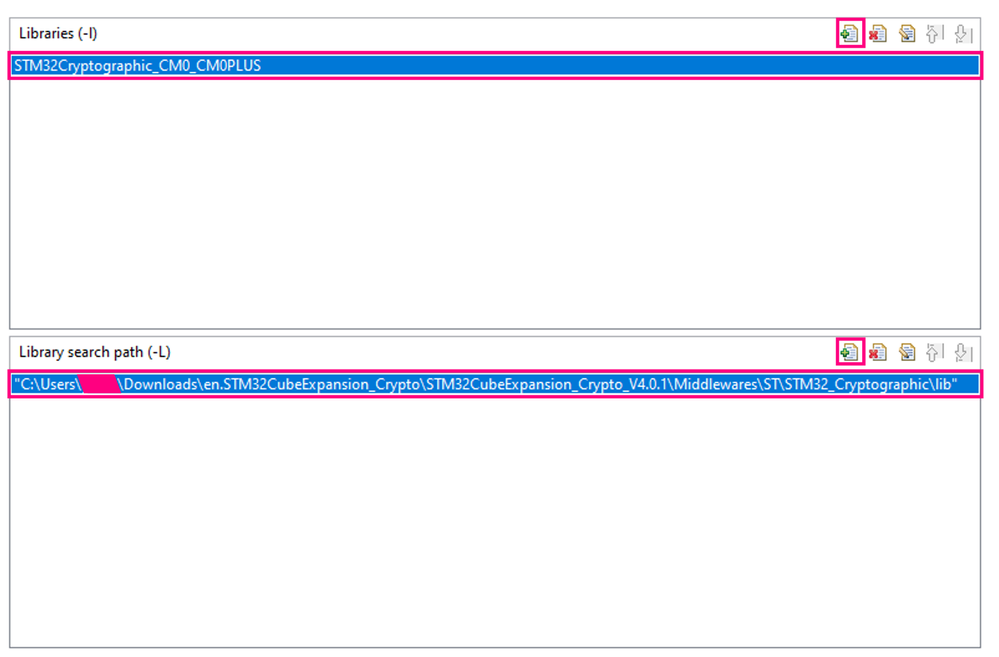Click highlighted add button above search paths
The height and width of the screenshot is (657, 999).
click(x=849, y=352)
